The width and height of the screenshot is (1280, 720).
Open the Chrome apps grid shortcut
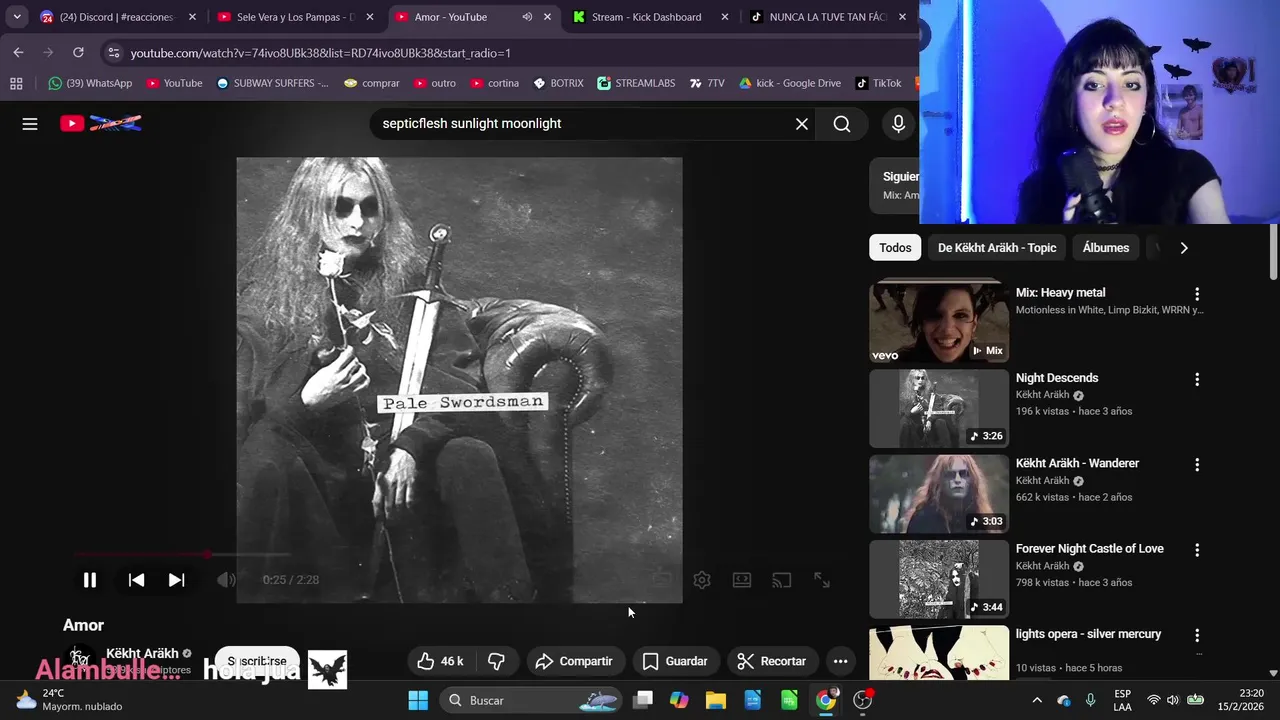(16, 83)
